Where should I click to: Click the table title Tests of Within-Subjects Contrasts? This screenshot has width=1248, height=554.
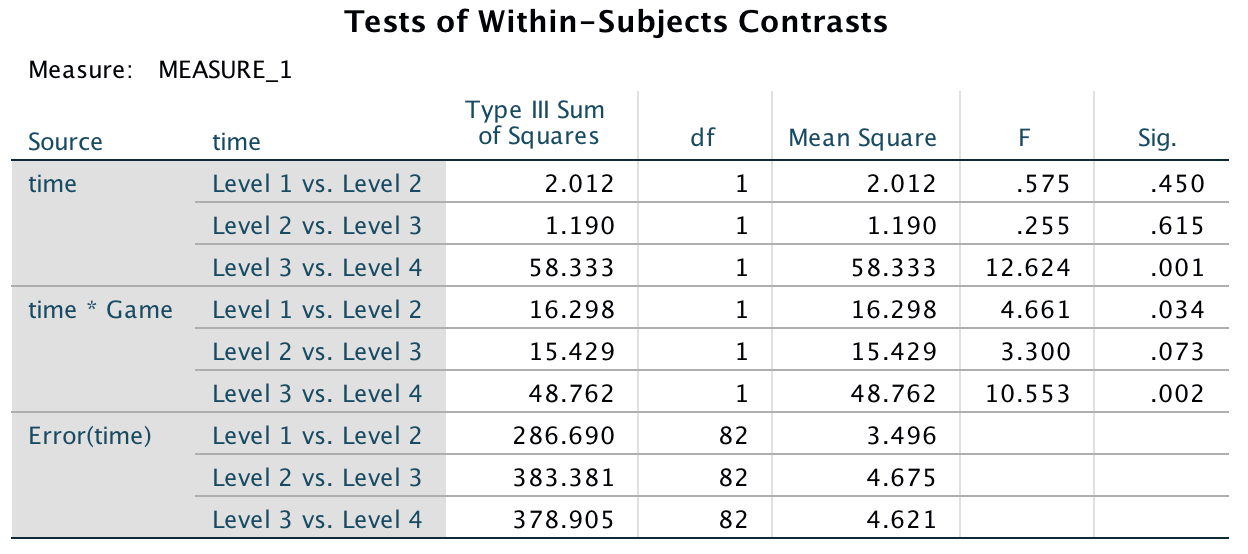[x=615, y=22]
